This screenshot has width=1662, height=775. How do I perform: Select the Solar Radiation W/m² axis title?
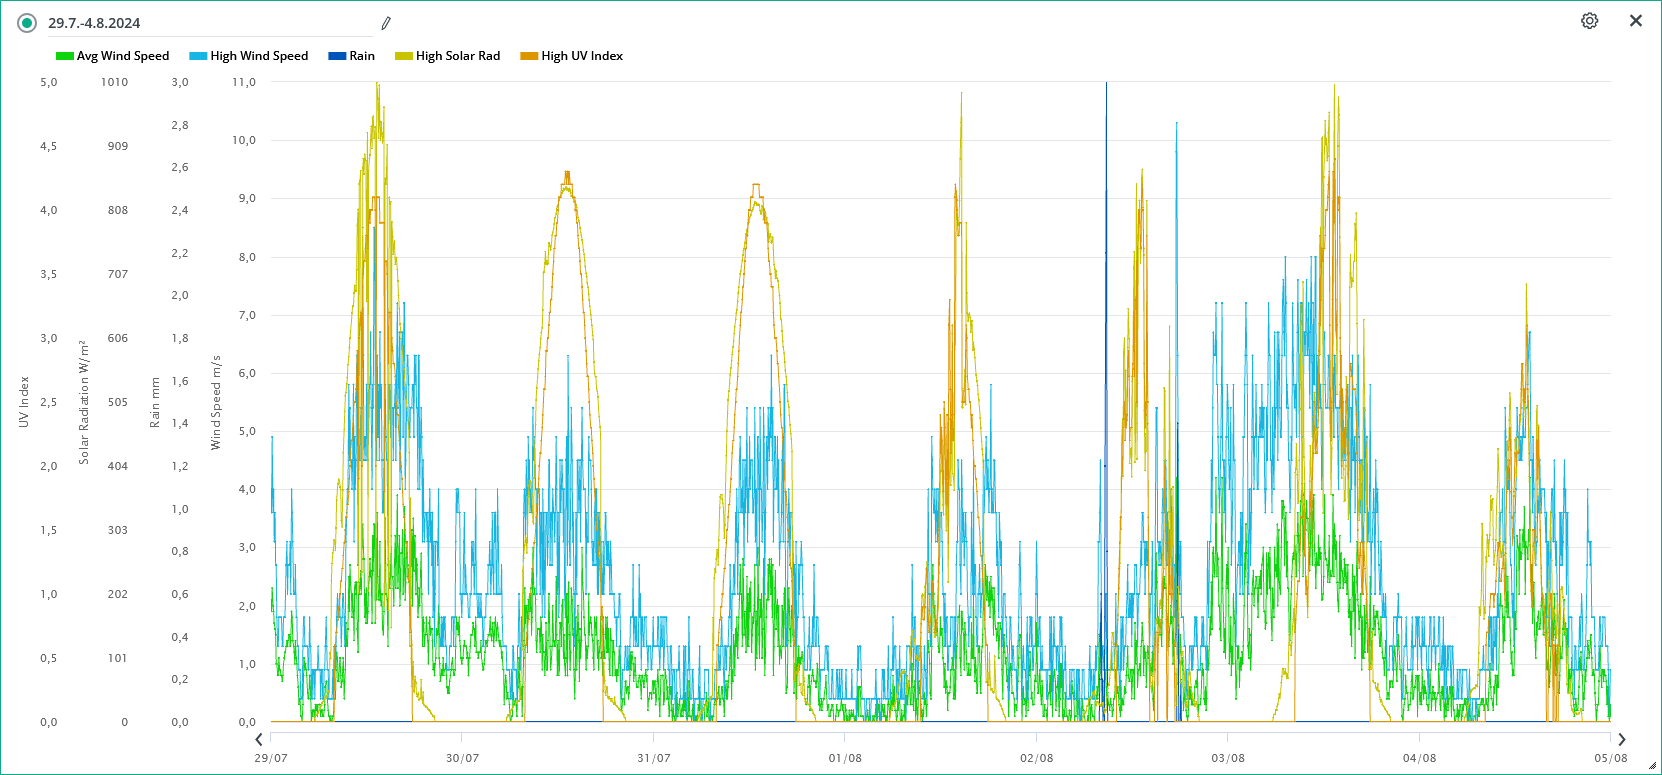coord(84,402)
